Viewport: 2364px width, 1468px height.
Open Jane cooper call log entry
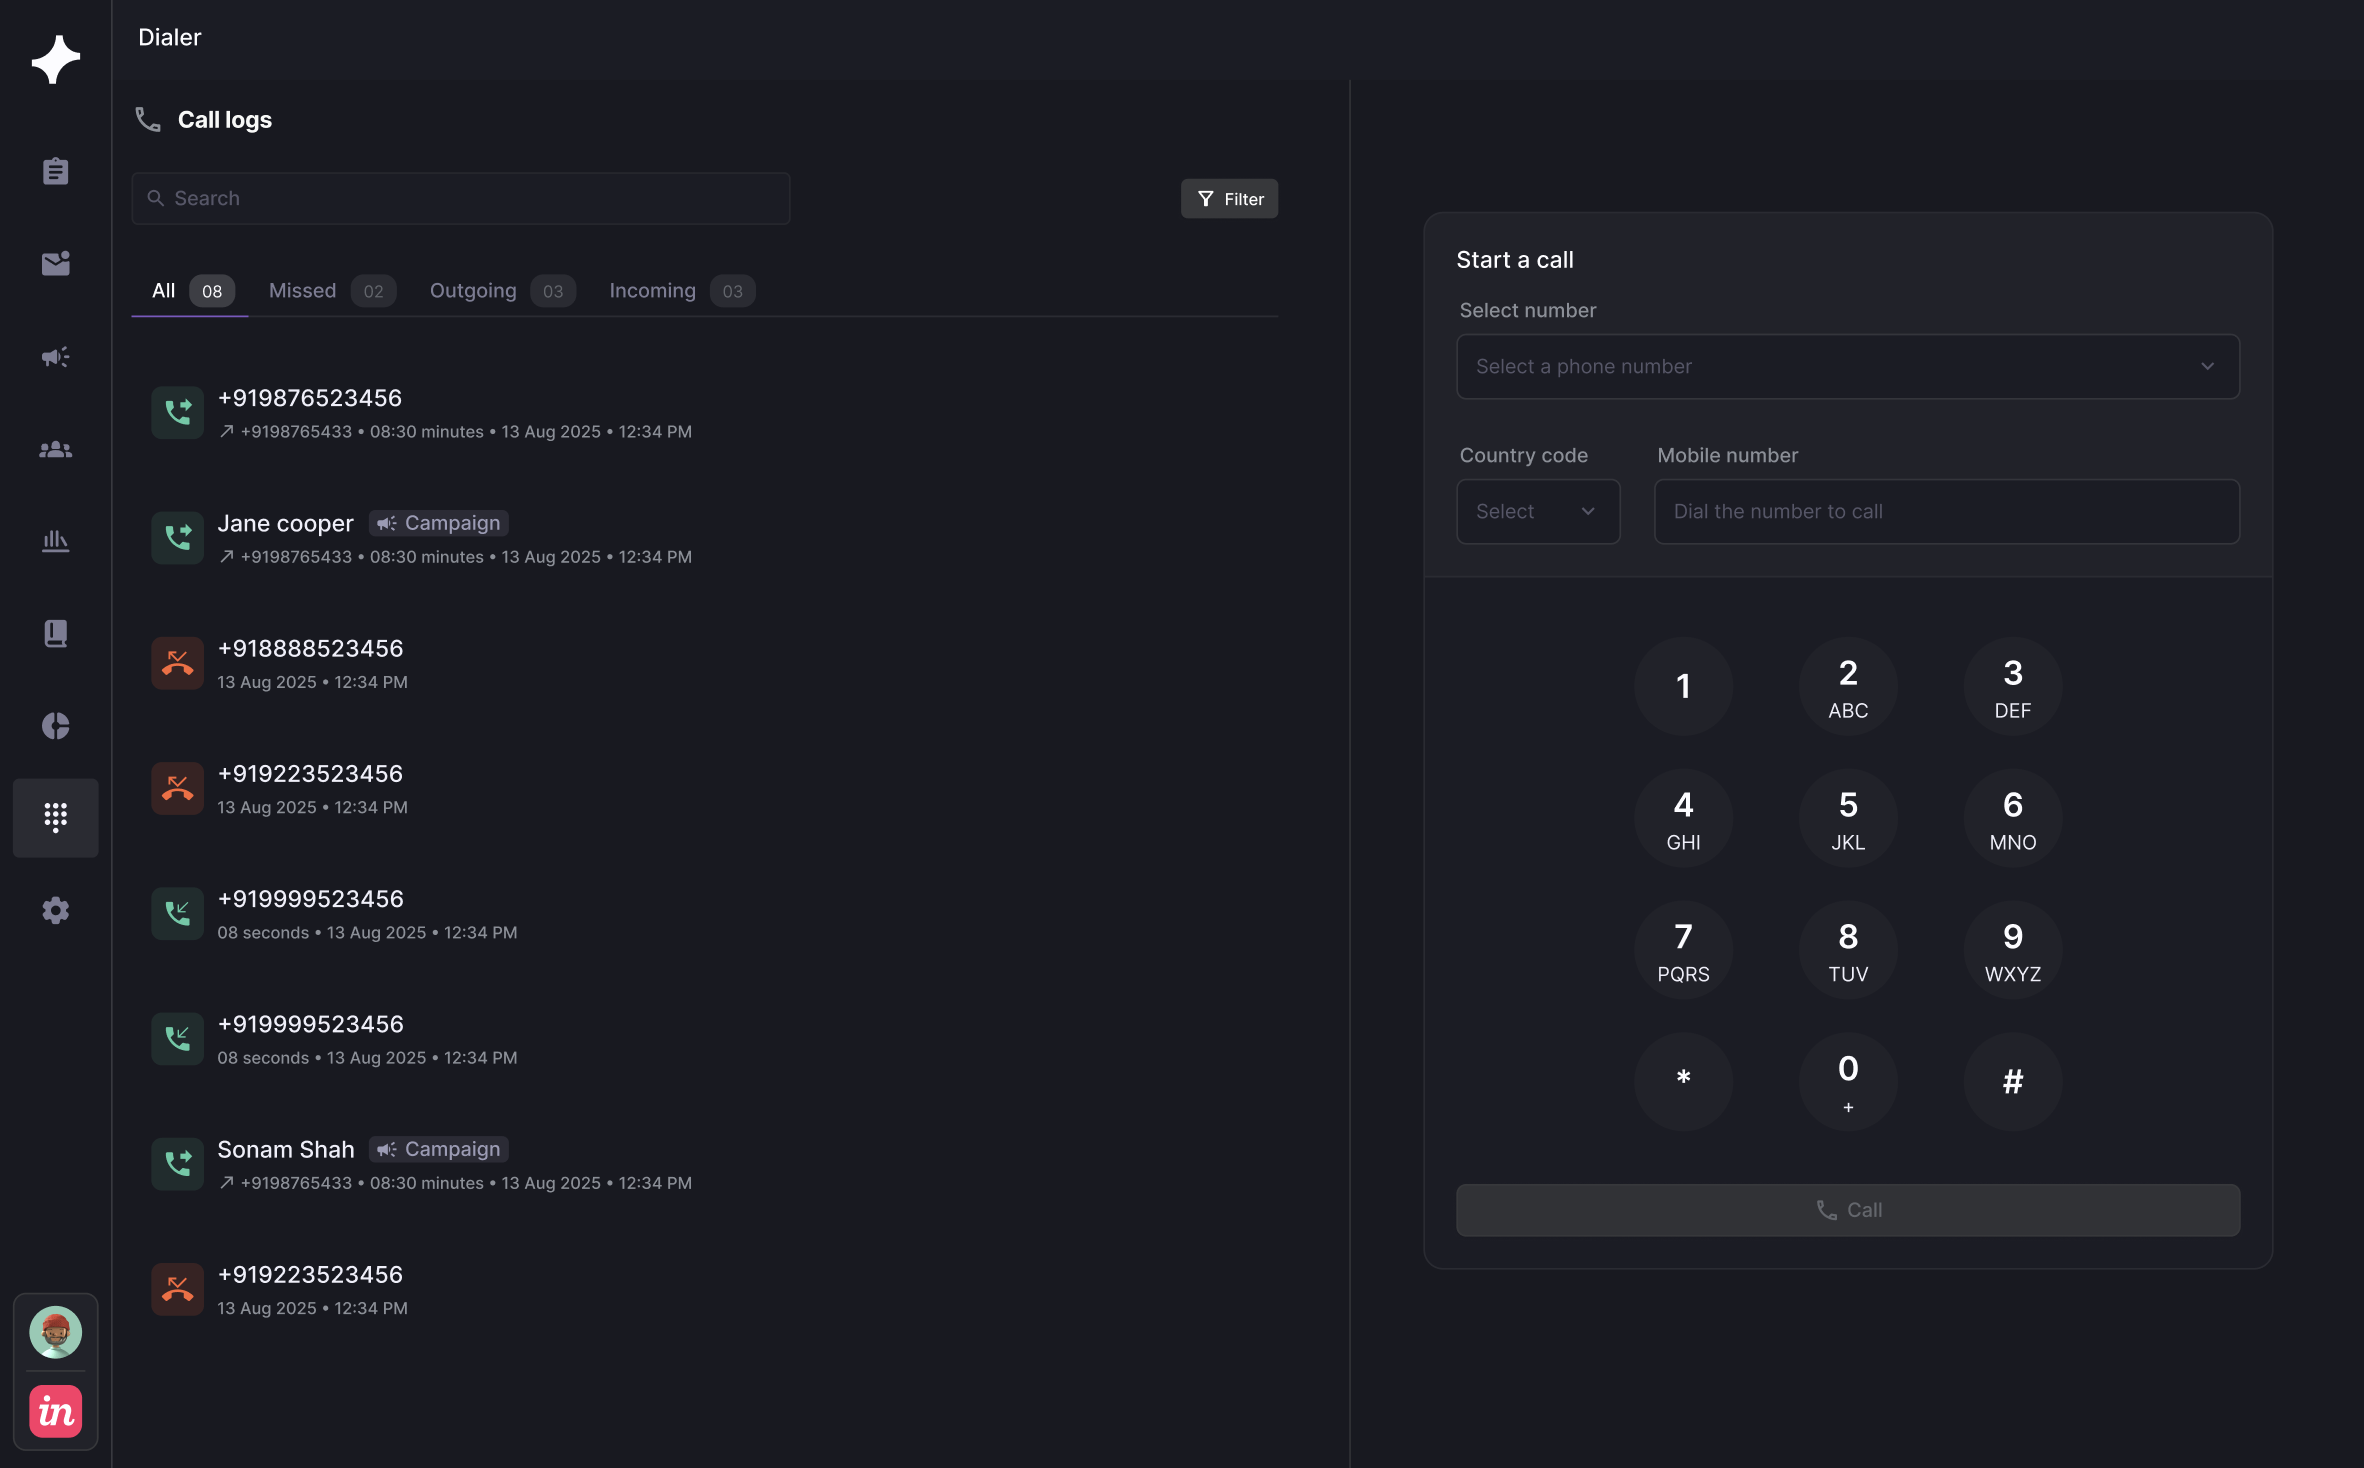(704, 538)
